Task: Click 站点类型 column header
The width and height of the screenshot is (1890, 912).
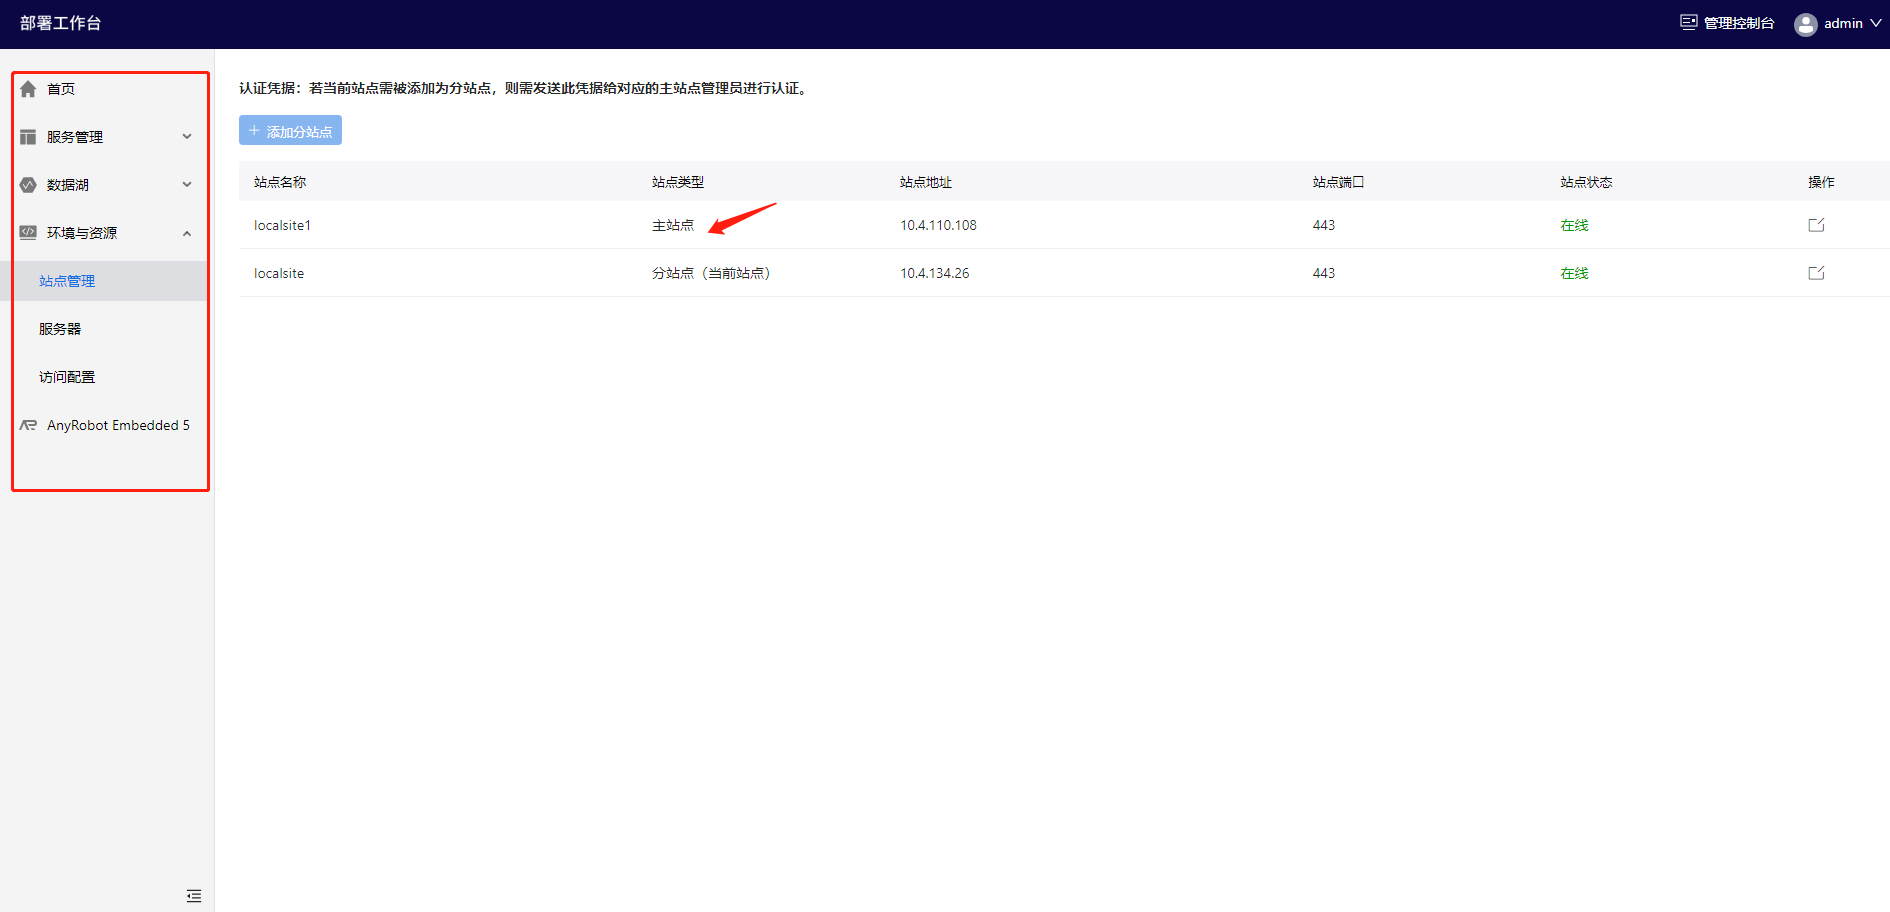Action: (678, 182)
